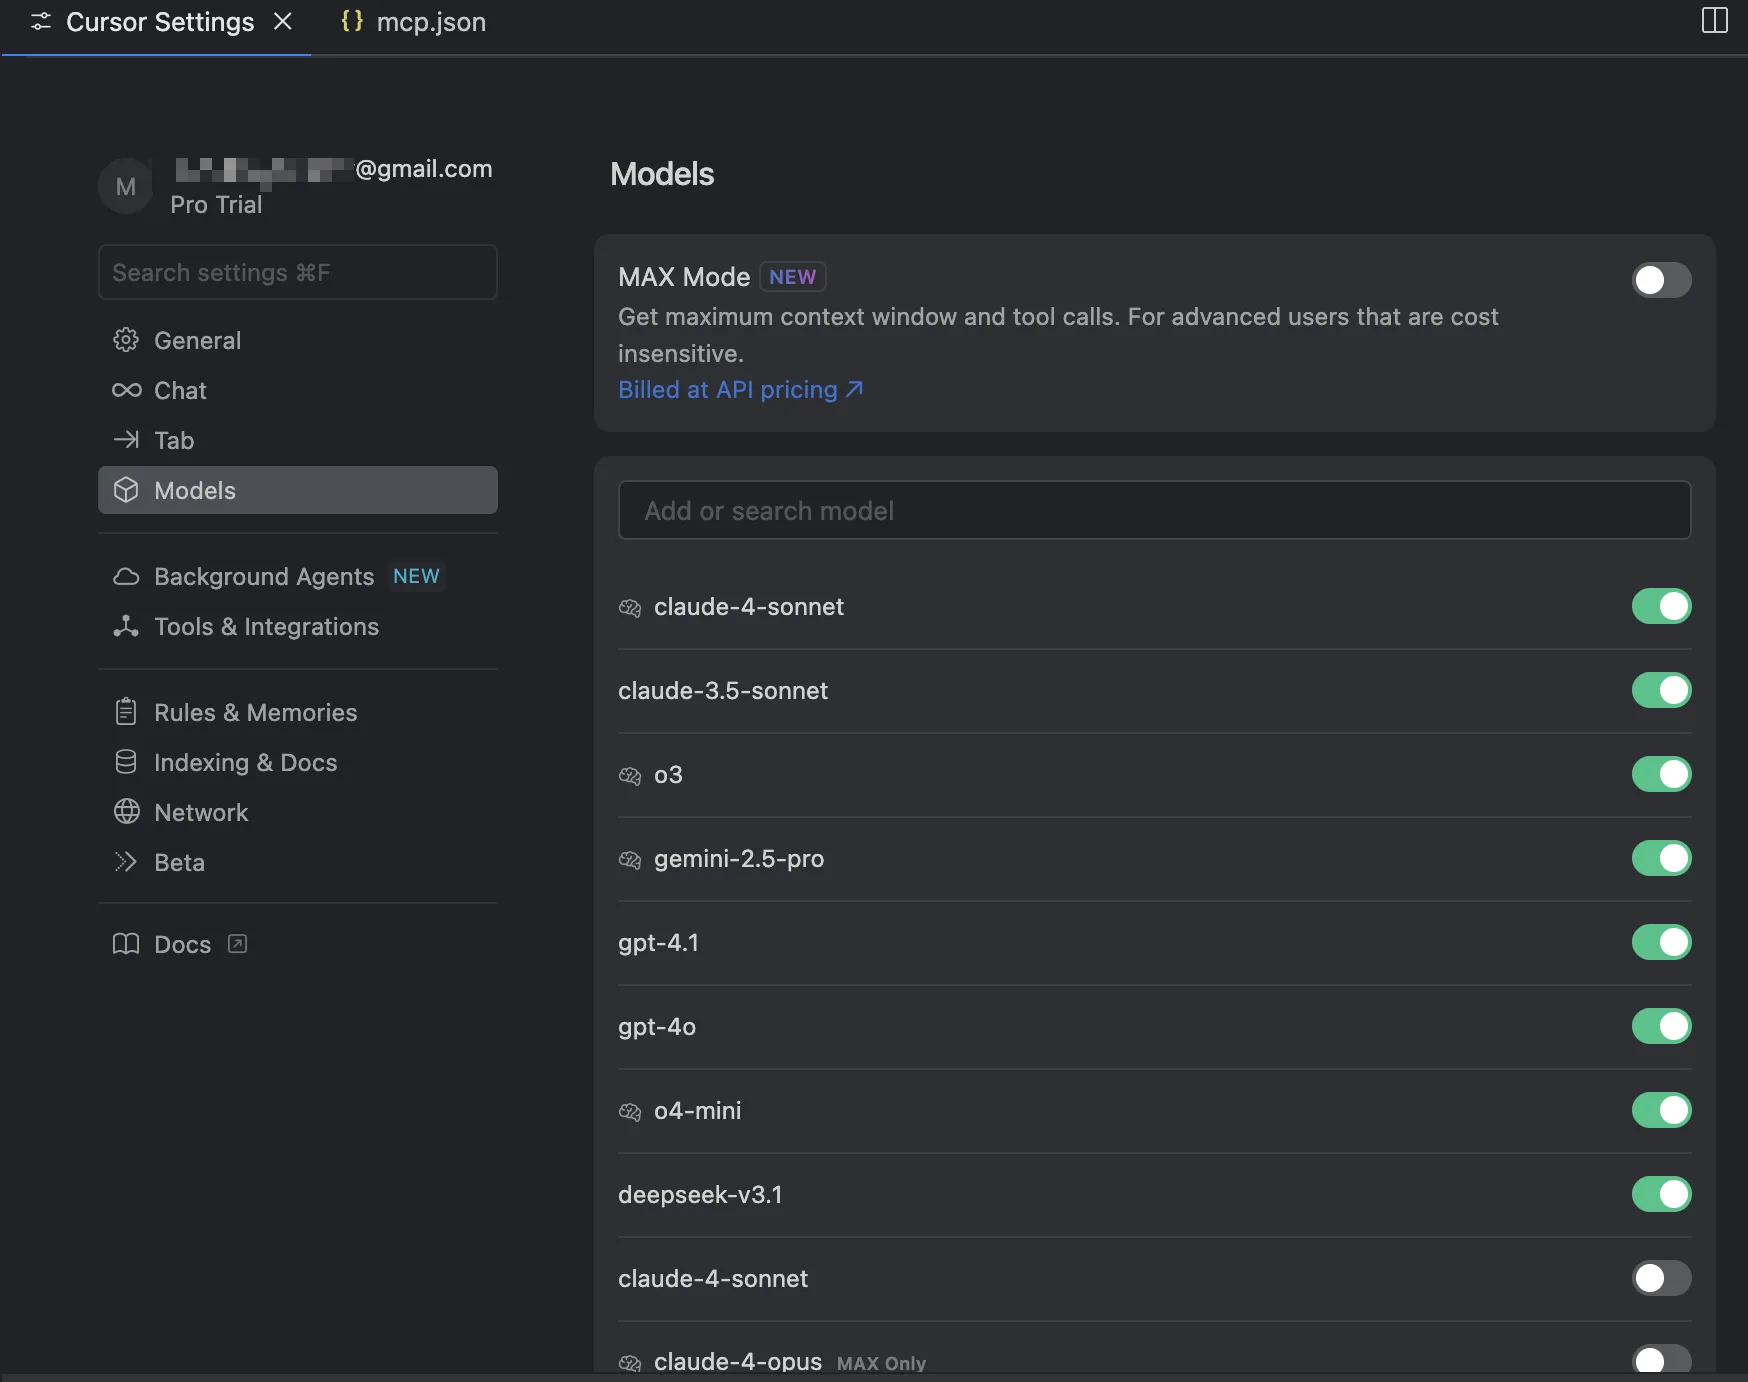Turn off the o4-mini model

(x=1661, y=1110)
